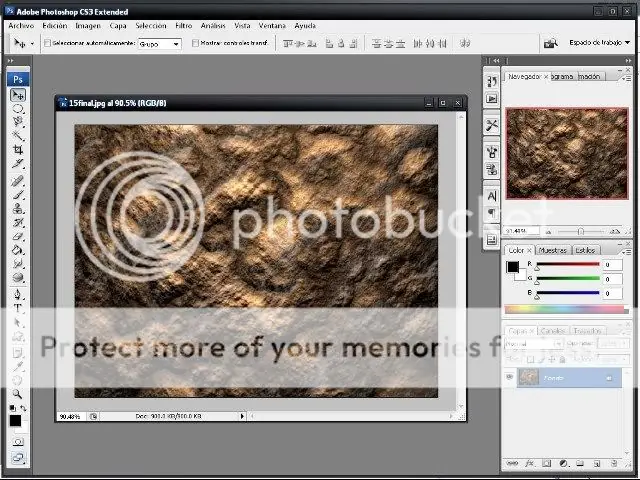The width and height of the screenshot is (640, 480).
Task: Expand the toolbox double-arrow at top
Action: (11, 60)
